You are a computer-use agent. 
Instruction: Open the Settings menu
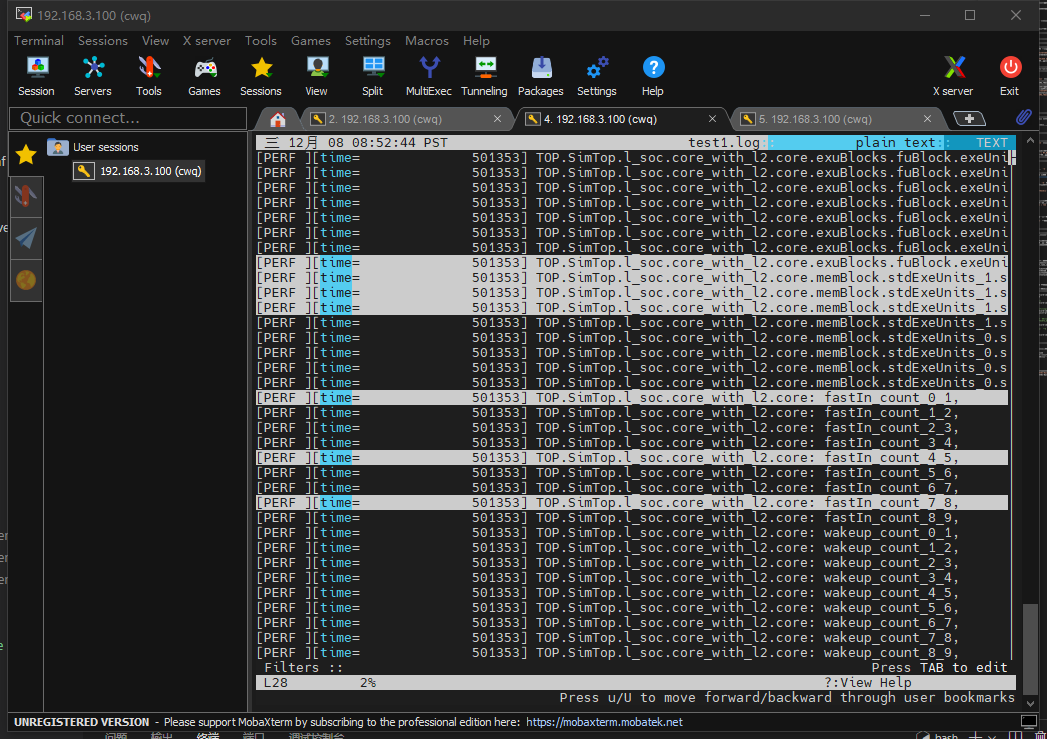pos(368,41)
